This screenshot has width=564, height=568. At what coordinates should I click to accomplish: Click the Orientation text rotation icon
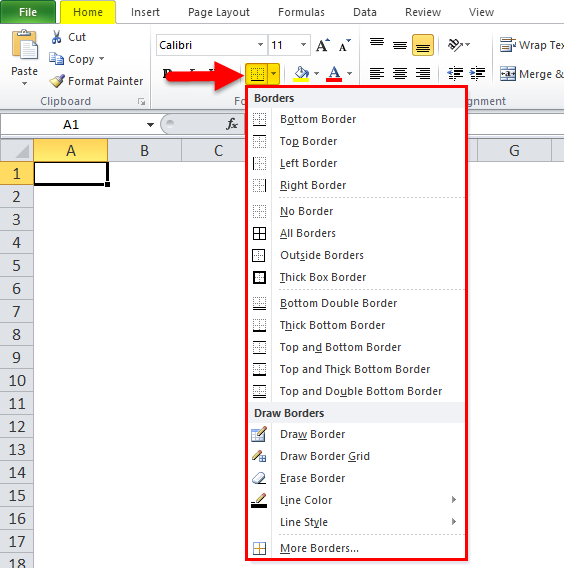coord(455,45)
